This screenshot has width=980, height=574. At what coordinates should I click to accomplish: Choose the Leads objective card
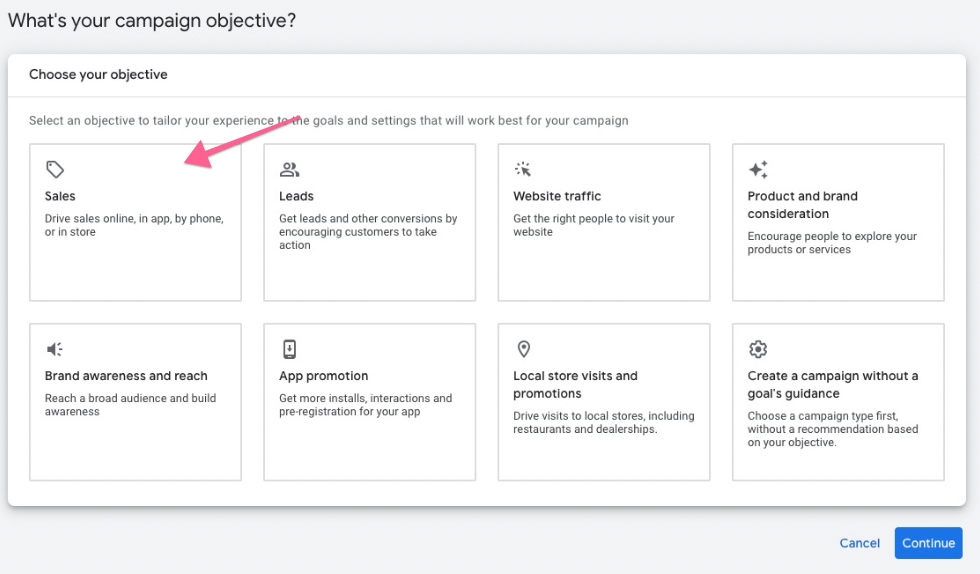pyautogui.click(x=369, y=222)
